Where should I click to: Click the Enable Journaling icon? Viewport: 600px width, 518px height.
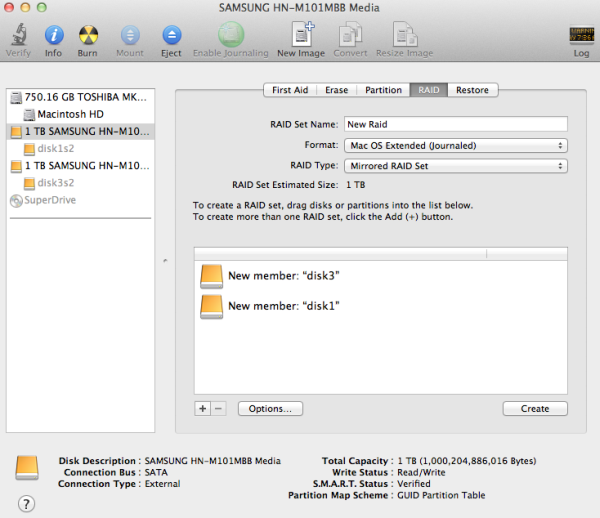[x=231, y=34]
